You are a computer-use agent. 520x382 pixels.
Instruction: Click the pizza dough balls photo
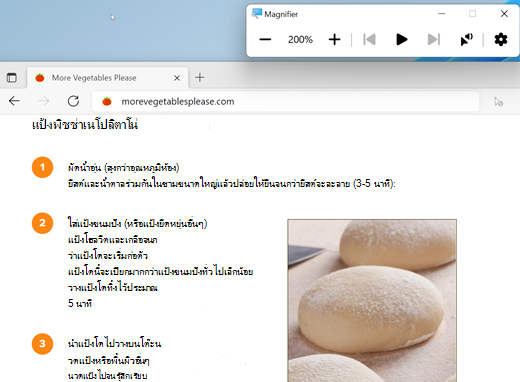(372, 300)
